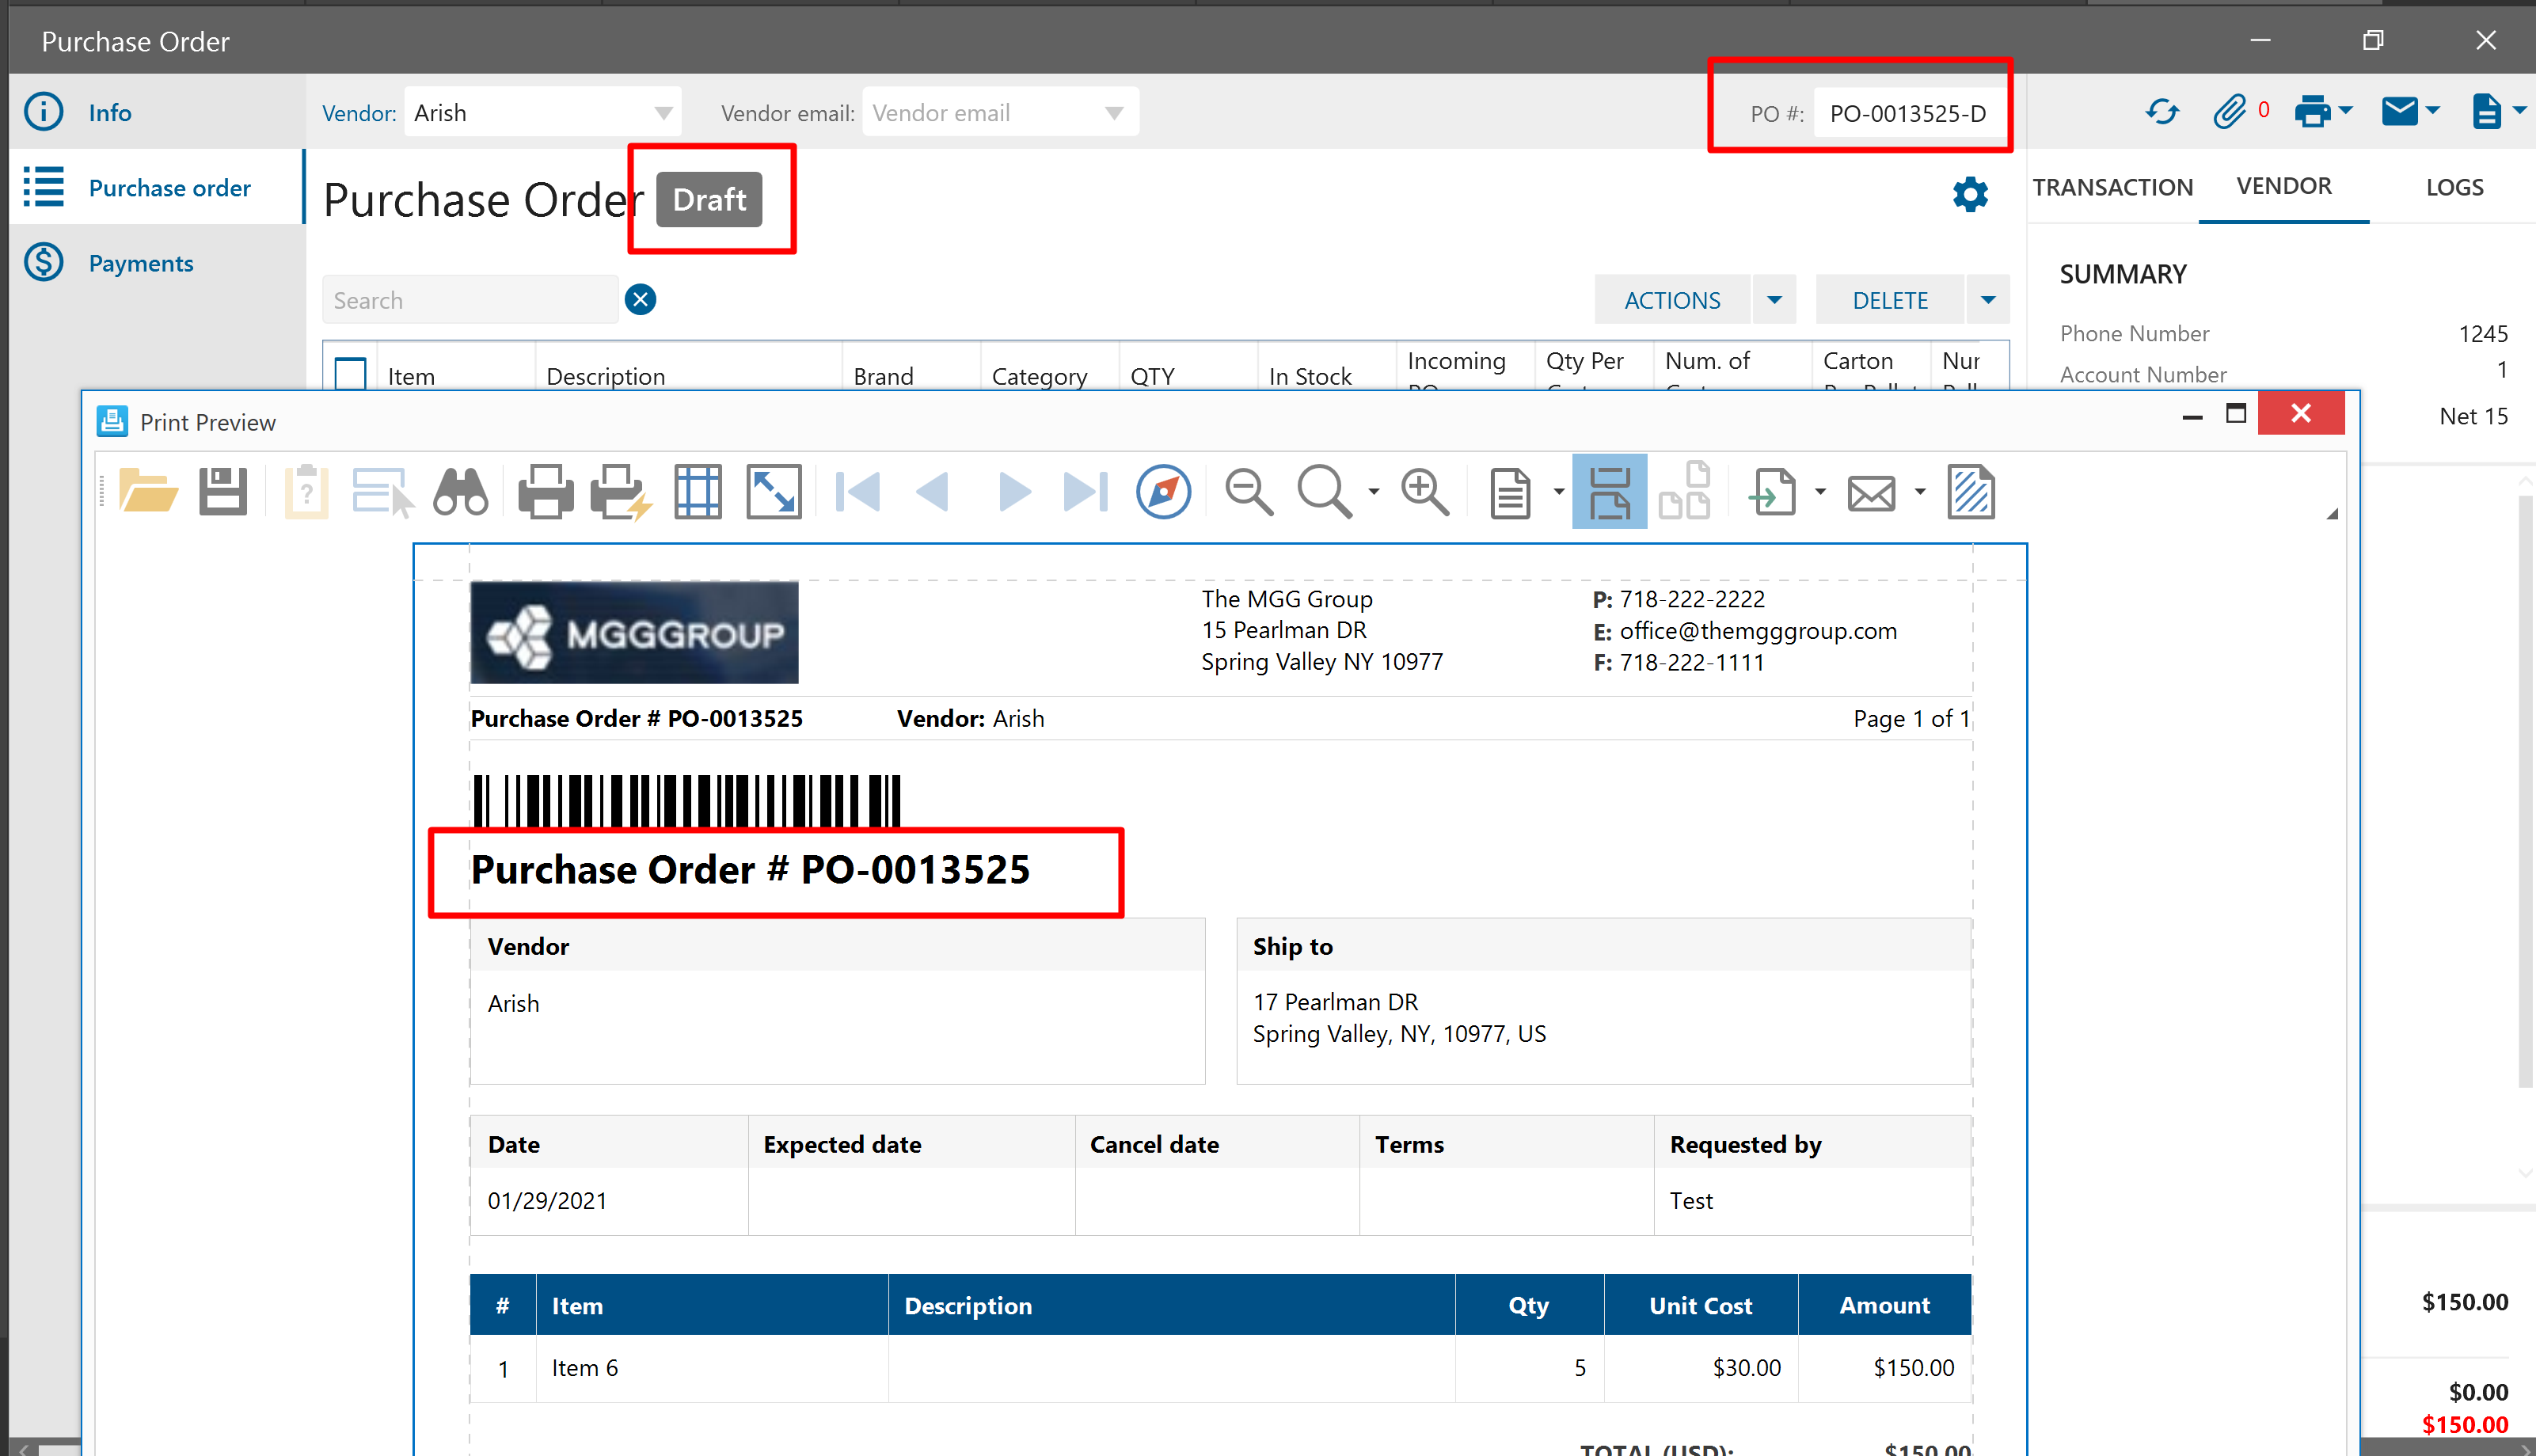Toggle the continuous page view button
This screenshot has height=1456, width=2536.
1608,491
